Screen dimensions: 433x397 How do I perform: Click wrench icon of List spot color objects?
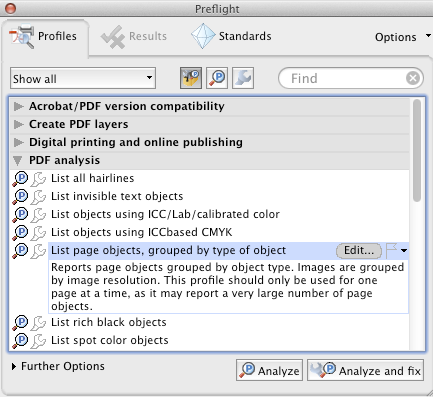38,341
